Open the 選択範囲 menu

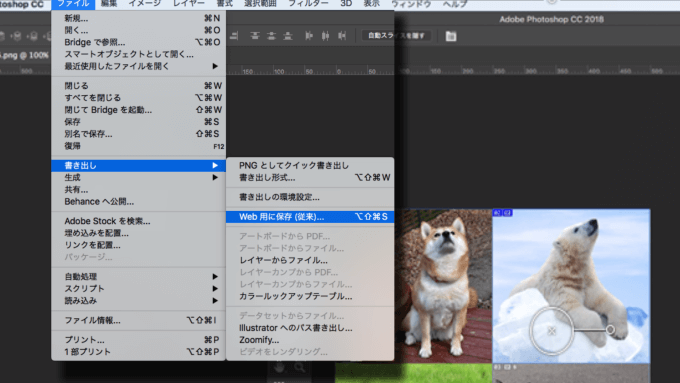(x=260, y=4)
